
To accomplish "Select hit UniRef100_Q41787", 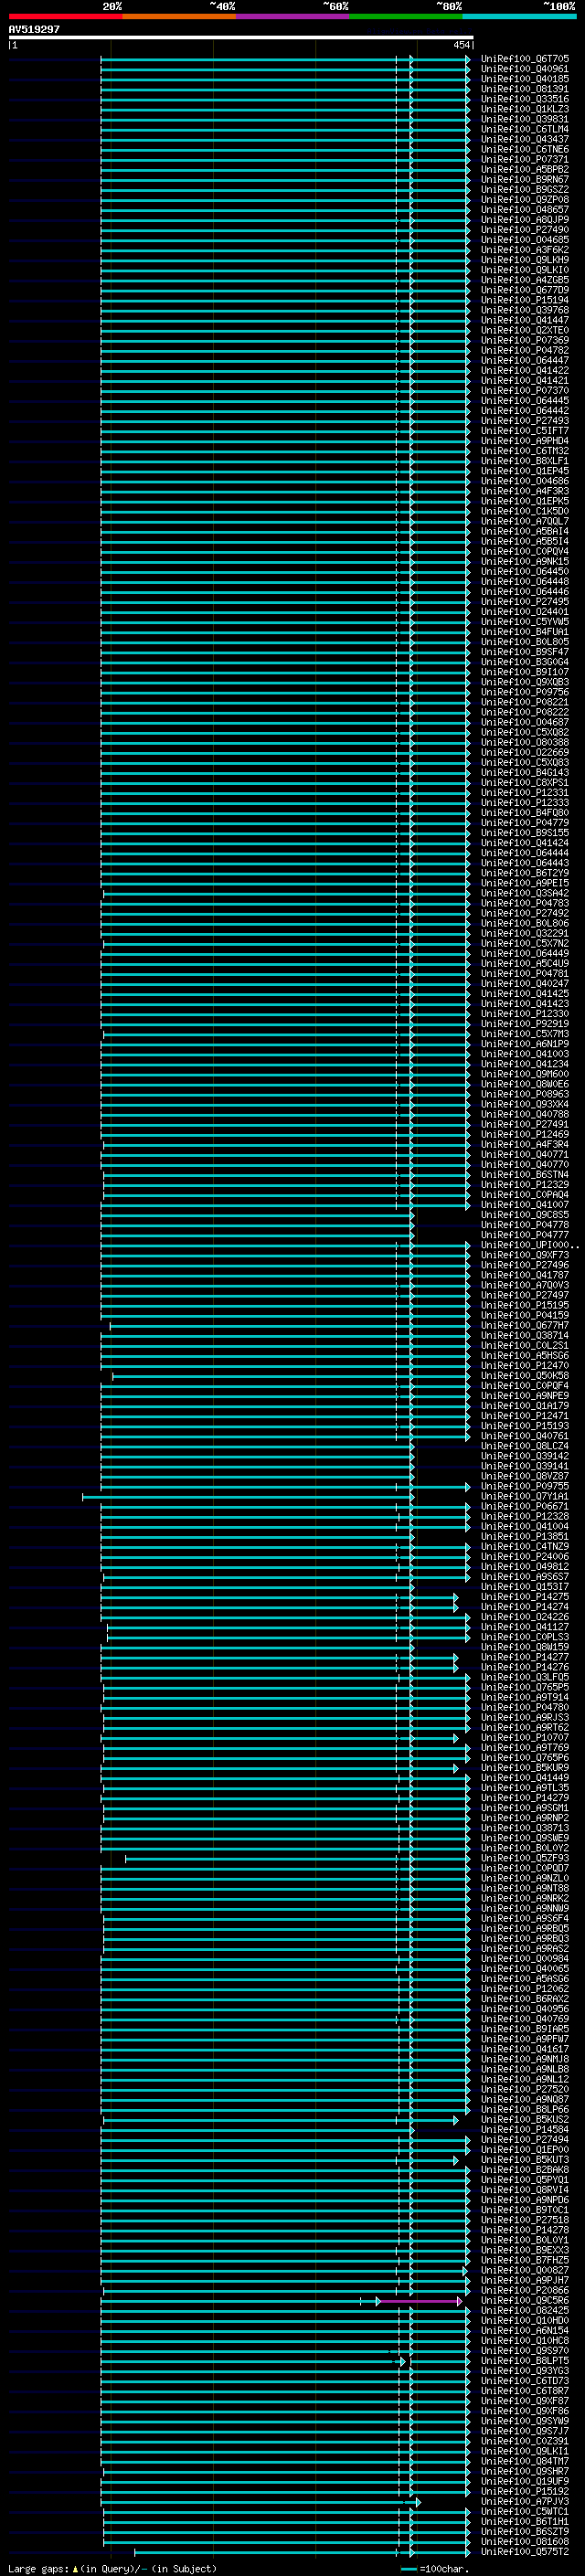I will pos(525,1275).
